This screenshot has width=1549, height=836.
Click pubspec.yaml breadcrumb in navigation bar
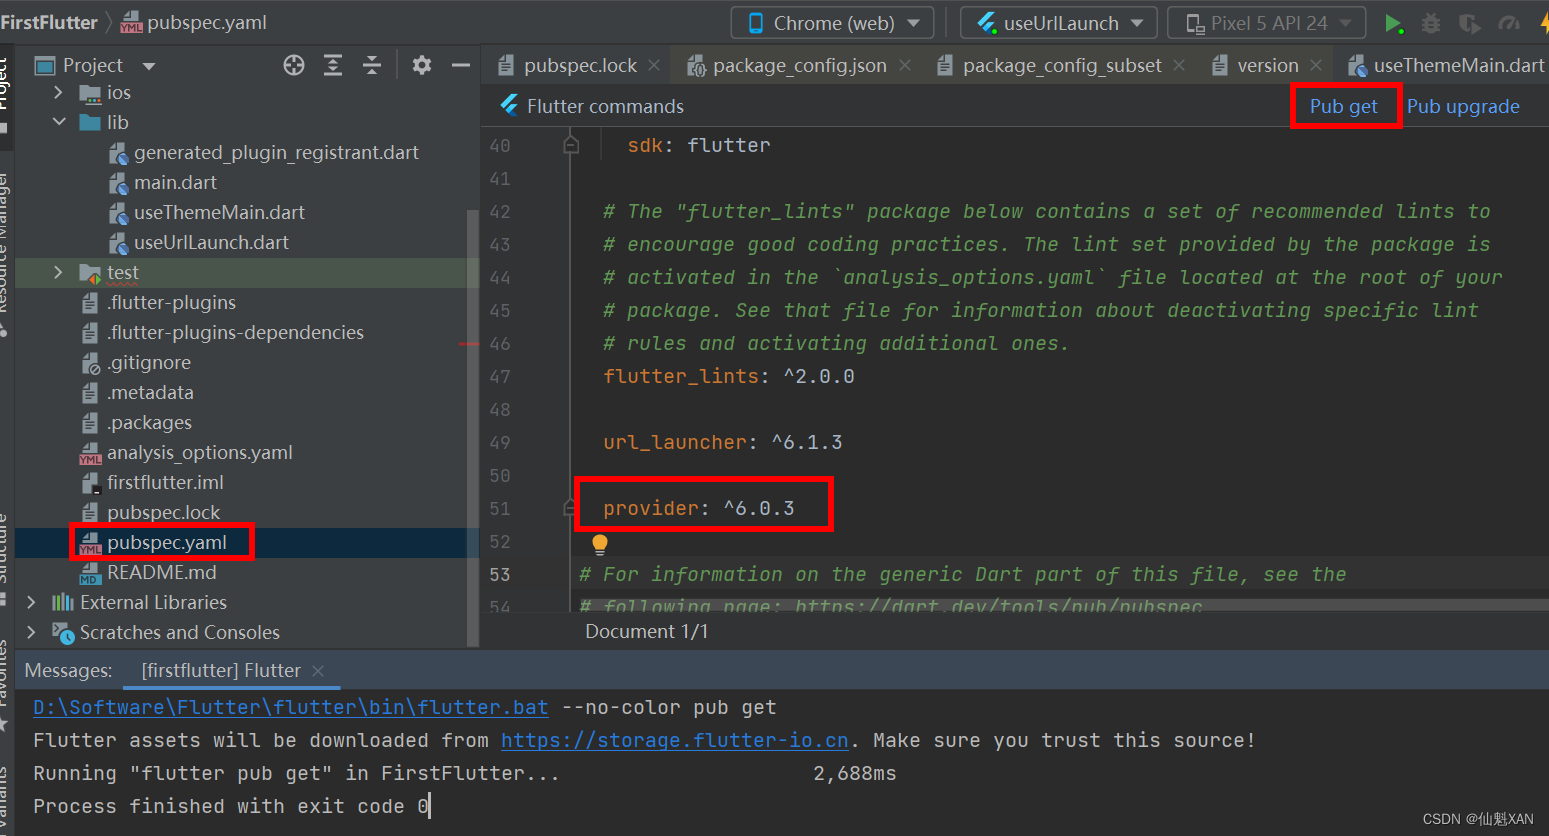[x=194, y=22]
